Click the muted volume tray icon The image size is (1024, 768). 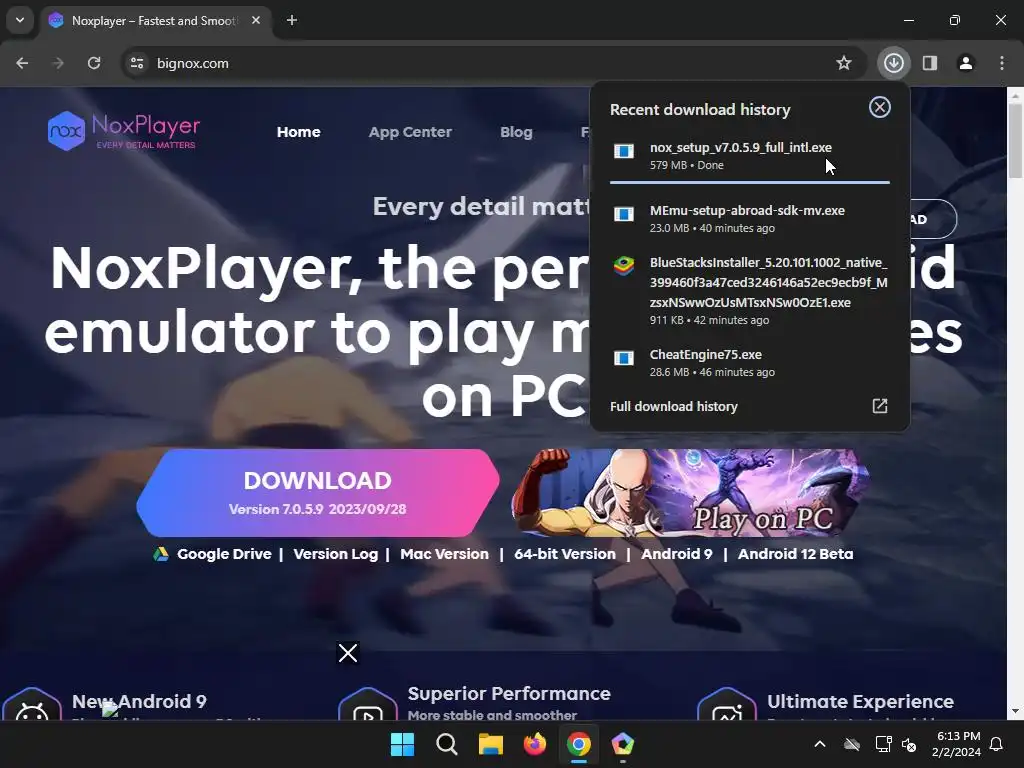pyautogui.click(x=909, y=744)
